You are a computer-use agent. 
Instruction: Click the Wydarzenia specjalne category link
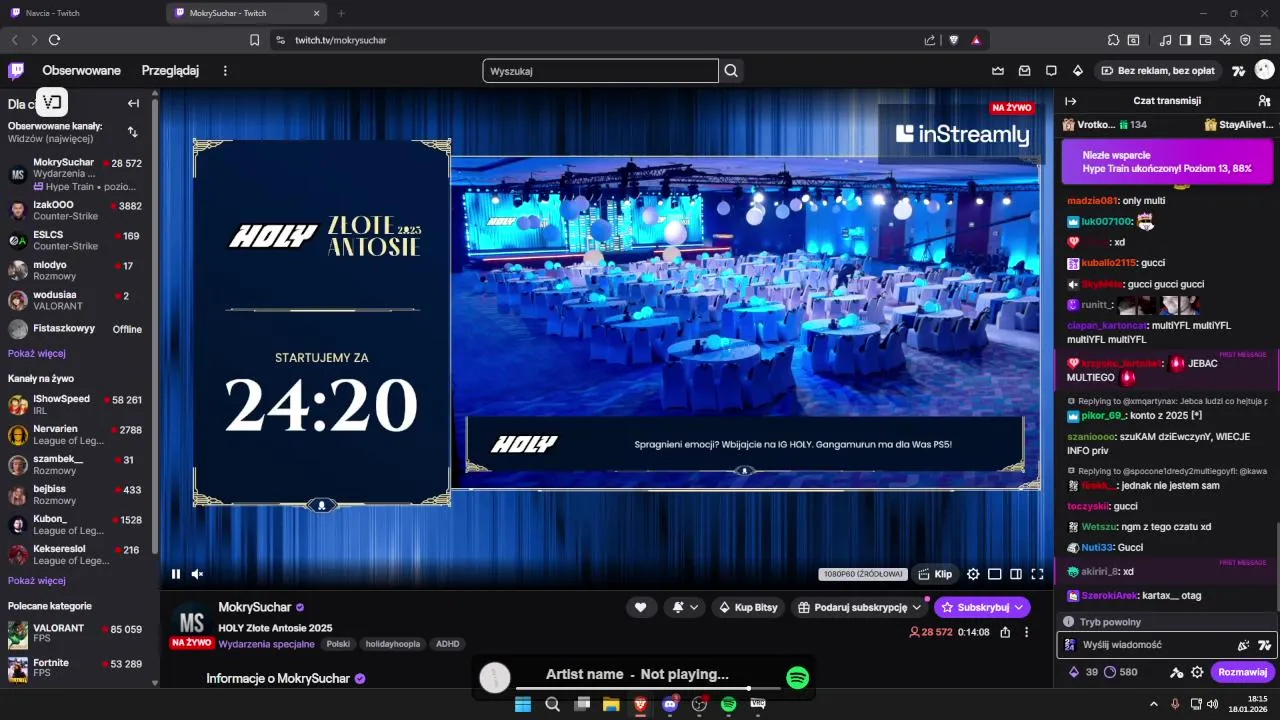point(266,644)
